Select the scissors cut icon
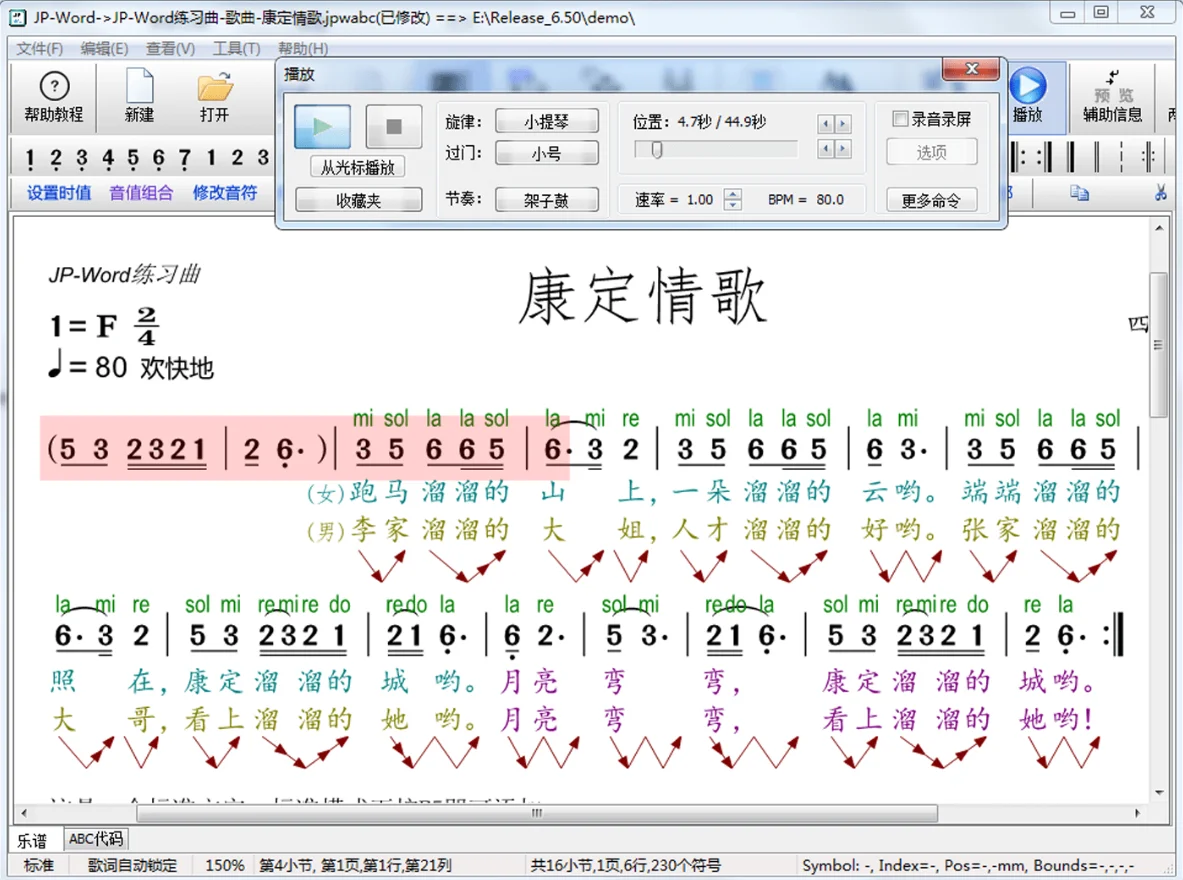The height and width of the screenshot is (880, 1183). click(x=1160, y=193)
